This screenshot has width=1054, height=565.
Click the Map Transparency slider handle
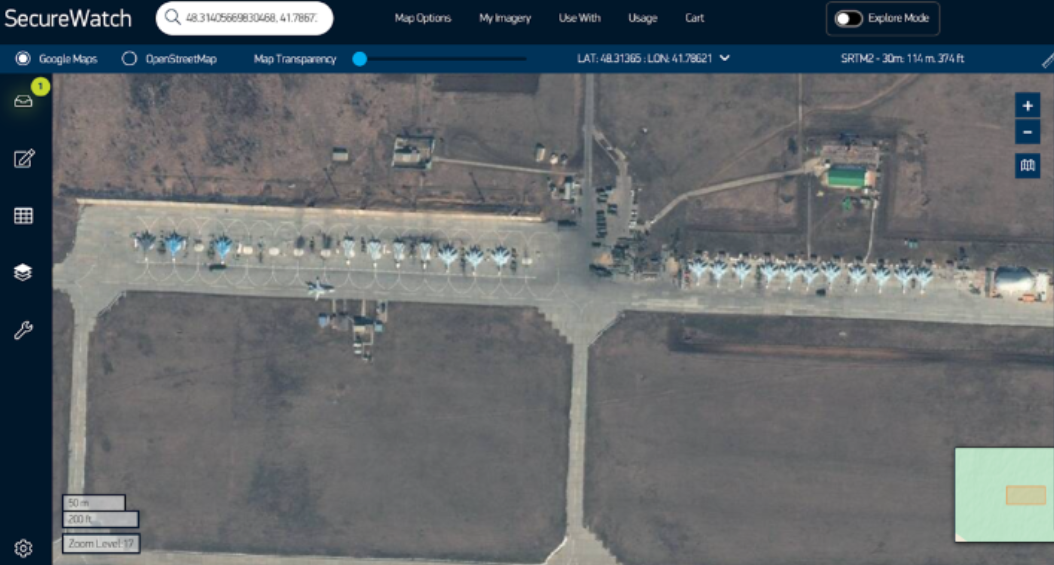click(x=360, y=59)
